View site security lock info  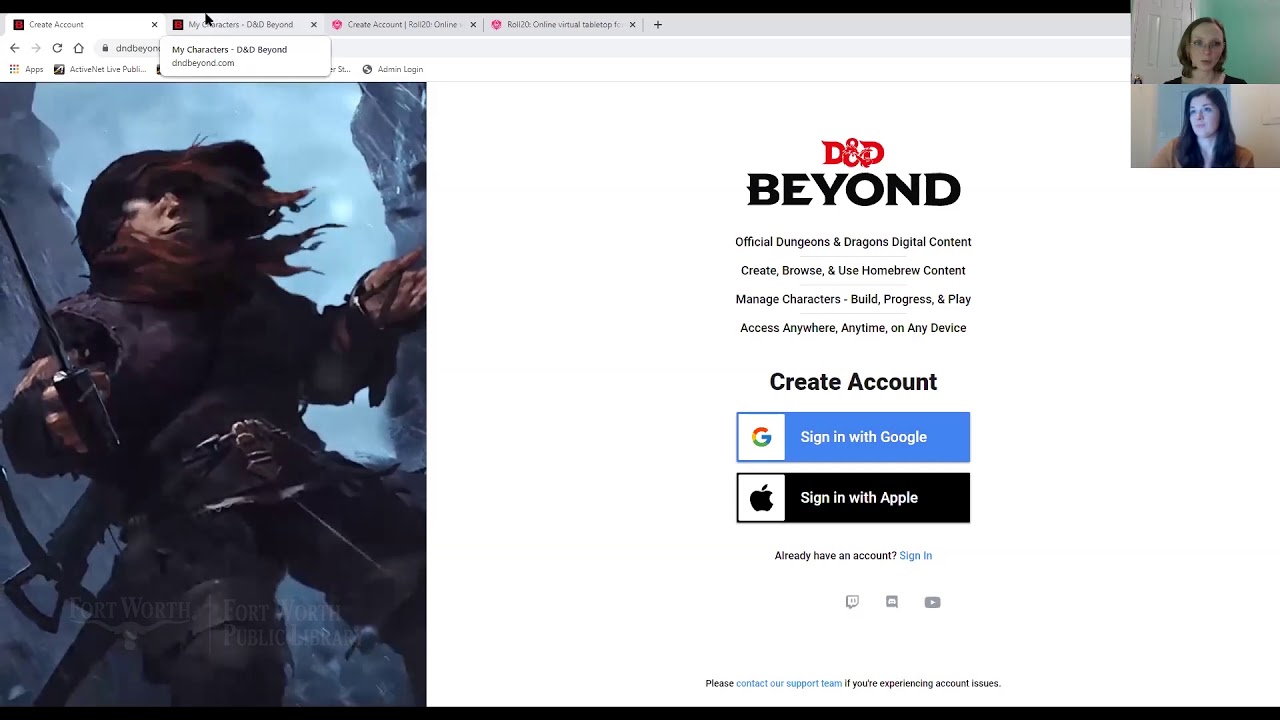tap(105, 48)
